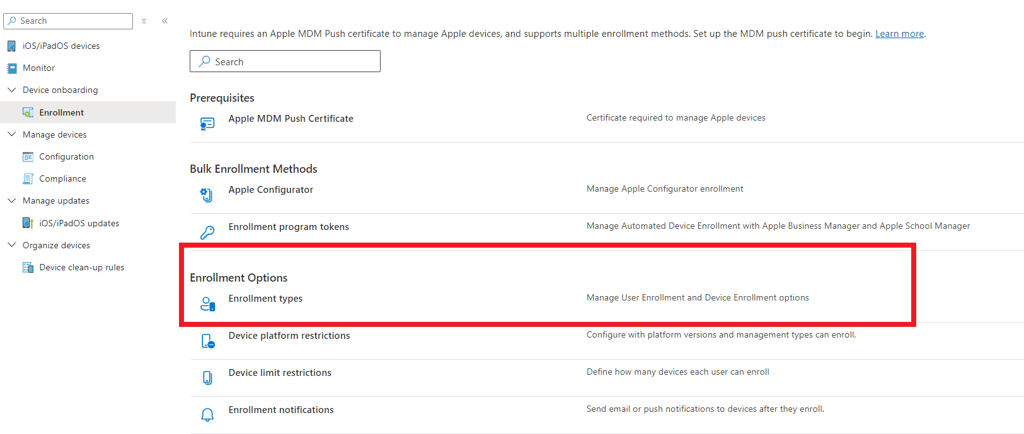This screenshot has height=434, width=1024.
Task: Click the Apple MDM Push Certificate icon
Action: (208, 124)
